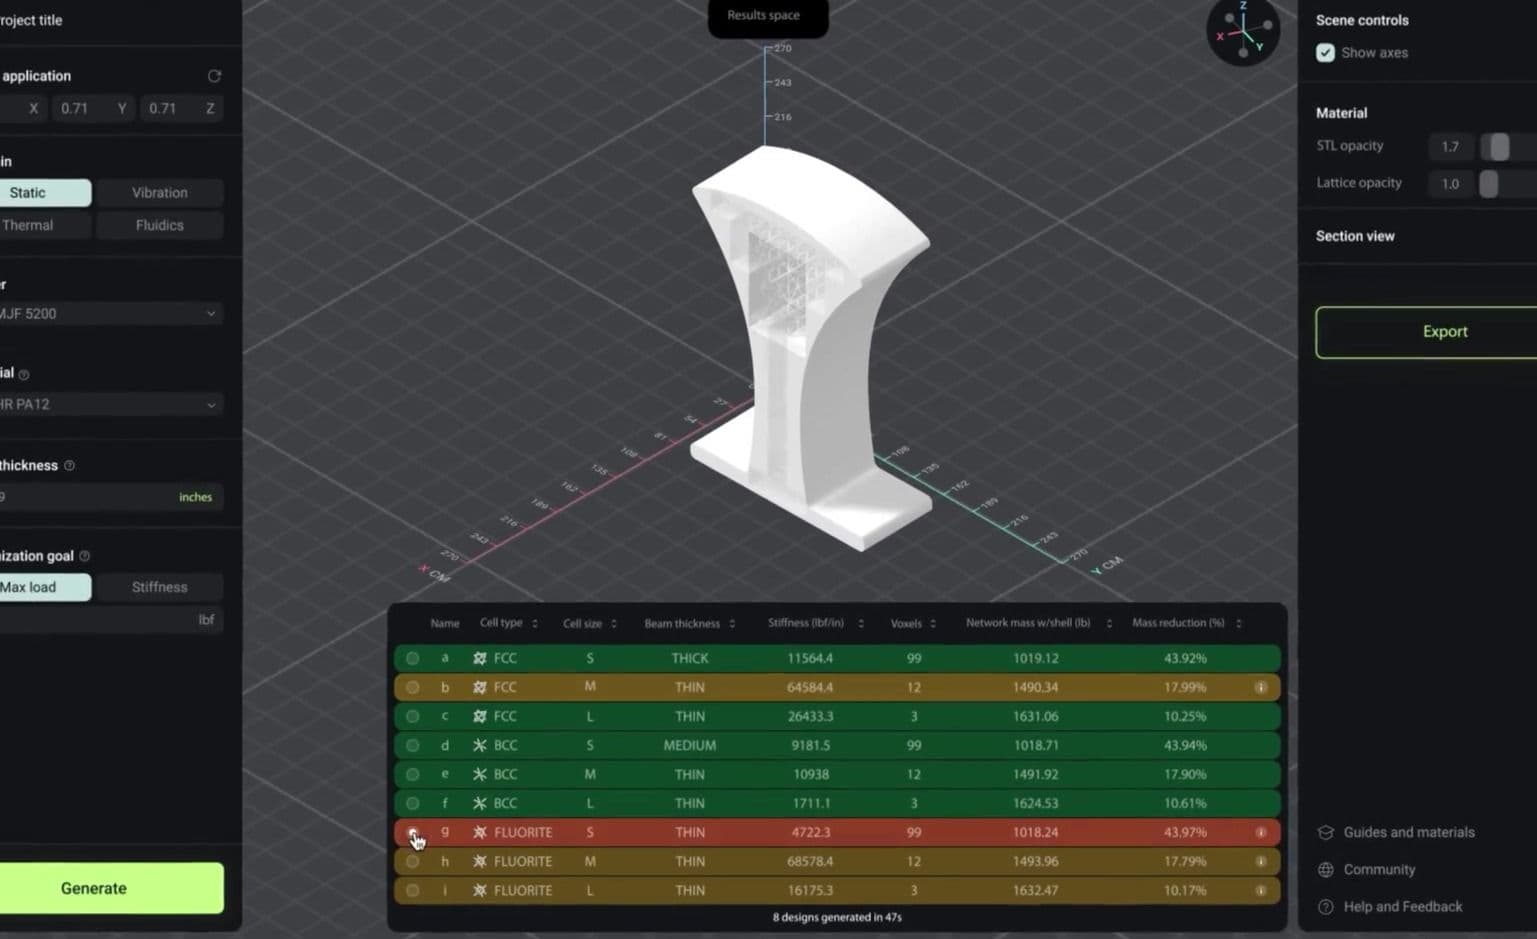Image resolution: width=1537 pixels, height=939 pixels.
Task: Click help icon beside optimization goal
Action: pos(84,556)
